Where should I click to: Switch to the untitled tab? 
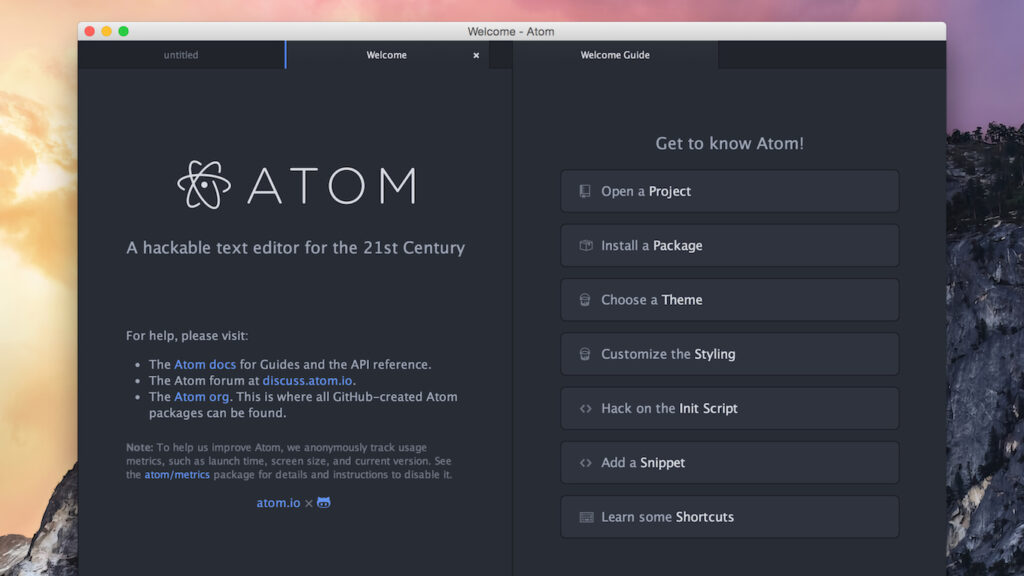(181, 55)
